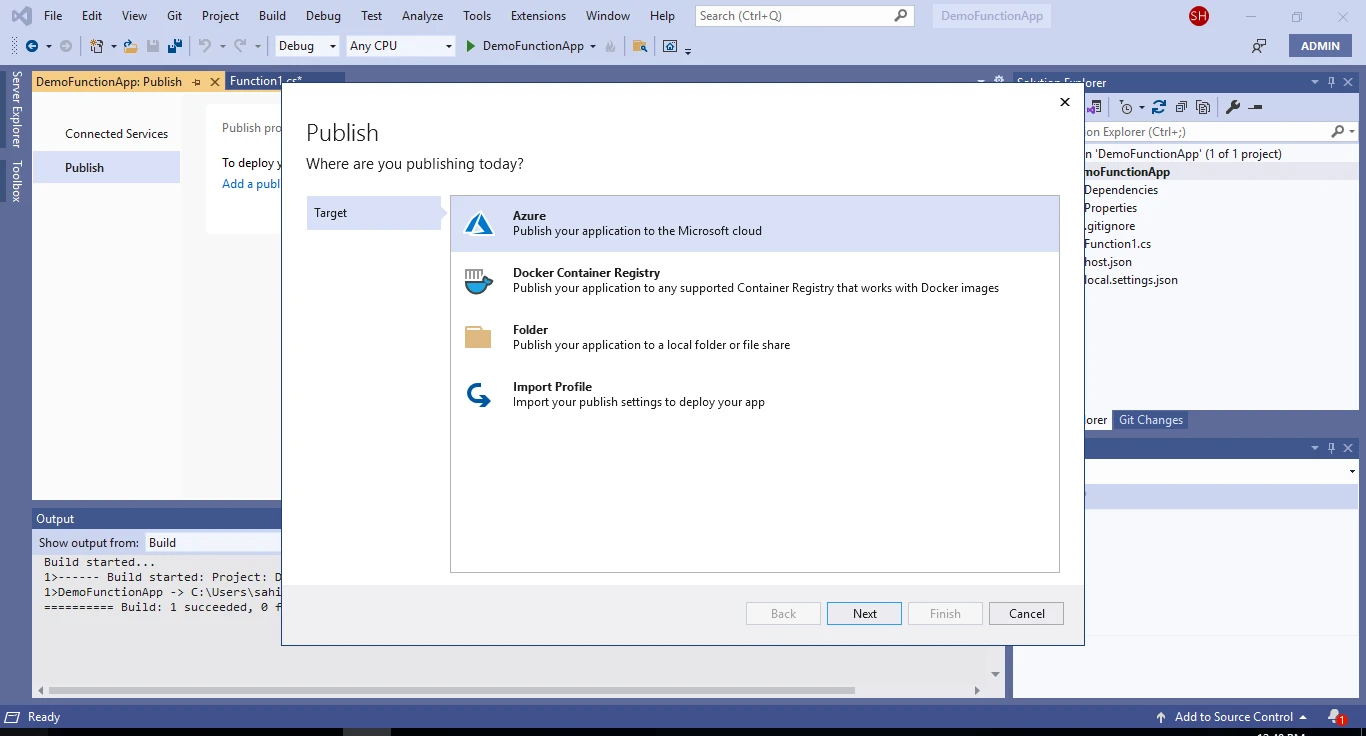Start debugging DemoFunctionApp with green run arrow
The height and width of the screenshot is (736, 1366).
pos(468,45)
